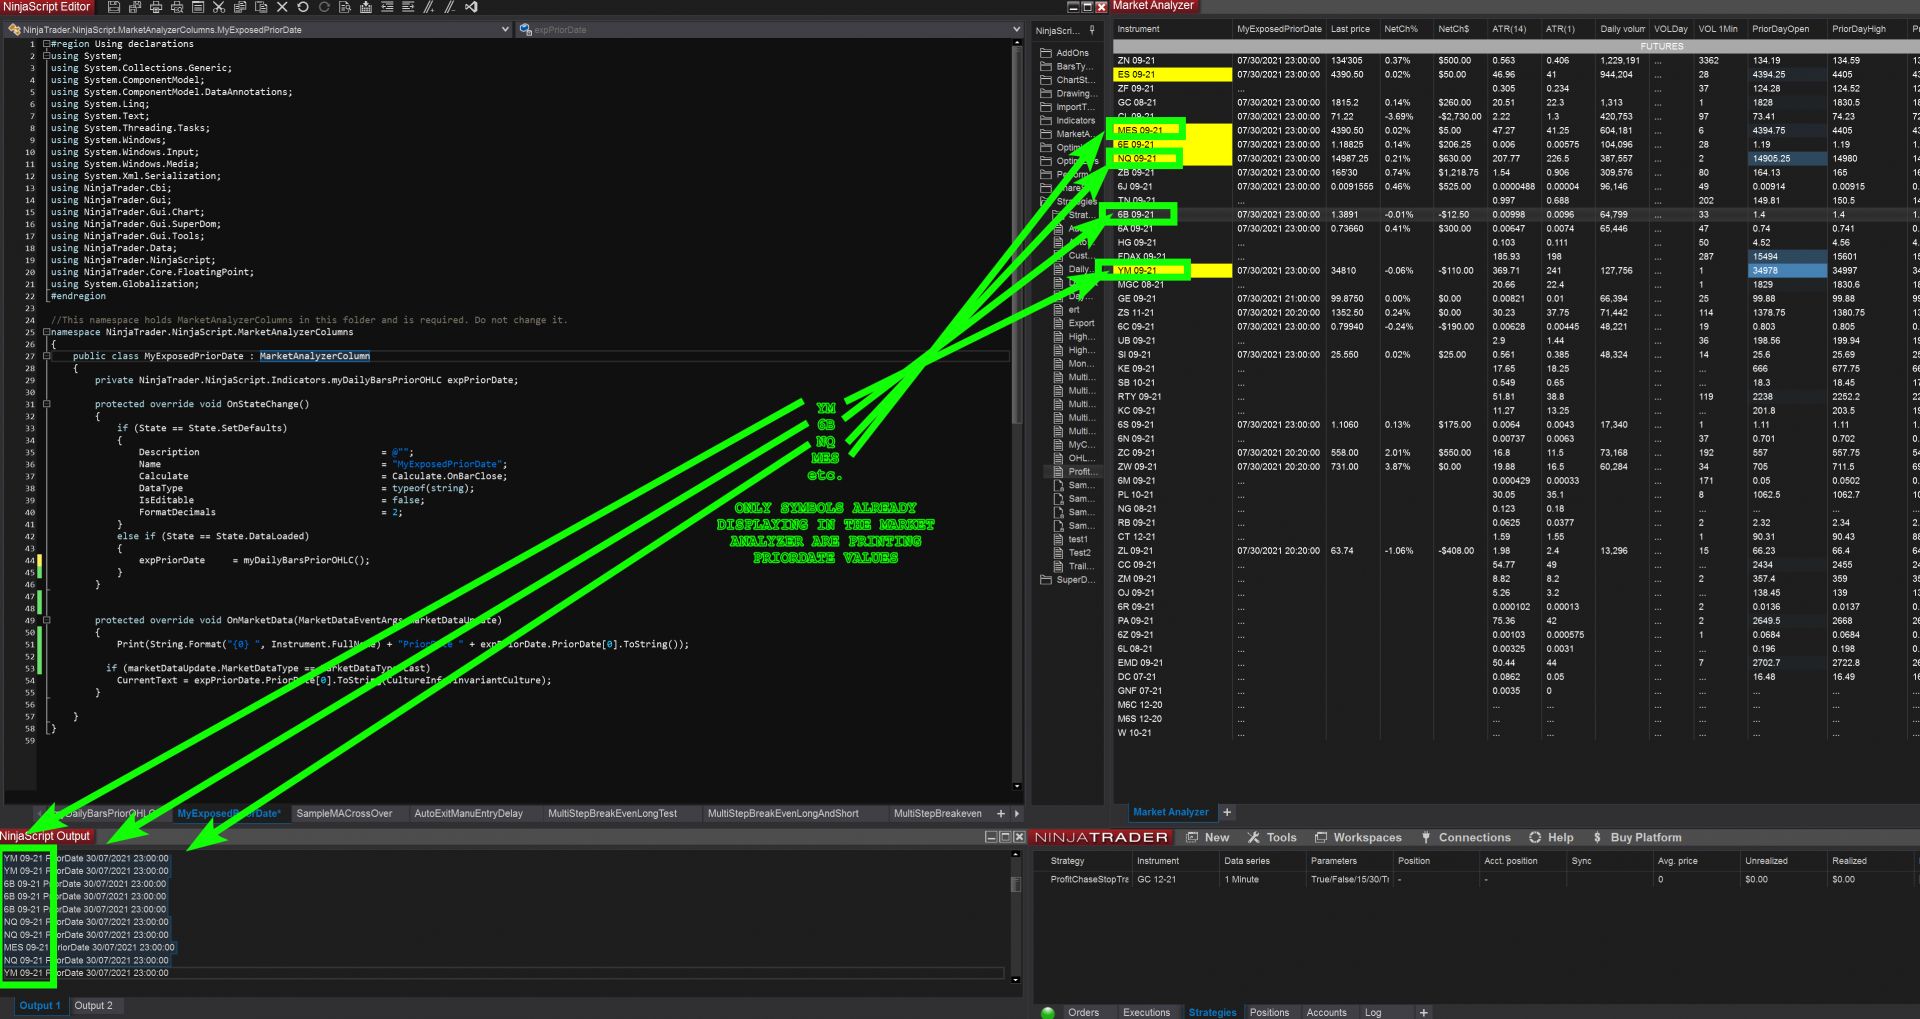
Task: Increase indentation of the selected lines
Action: tap(408, 7)
